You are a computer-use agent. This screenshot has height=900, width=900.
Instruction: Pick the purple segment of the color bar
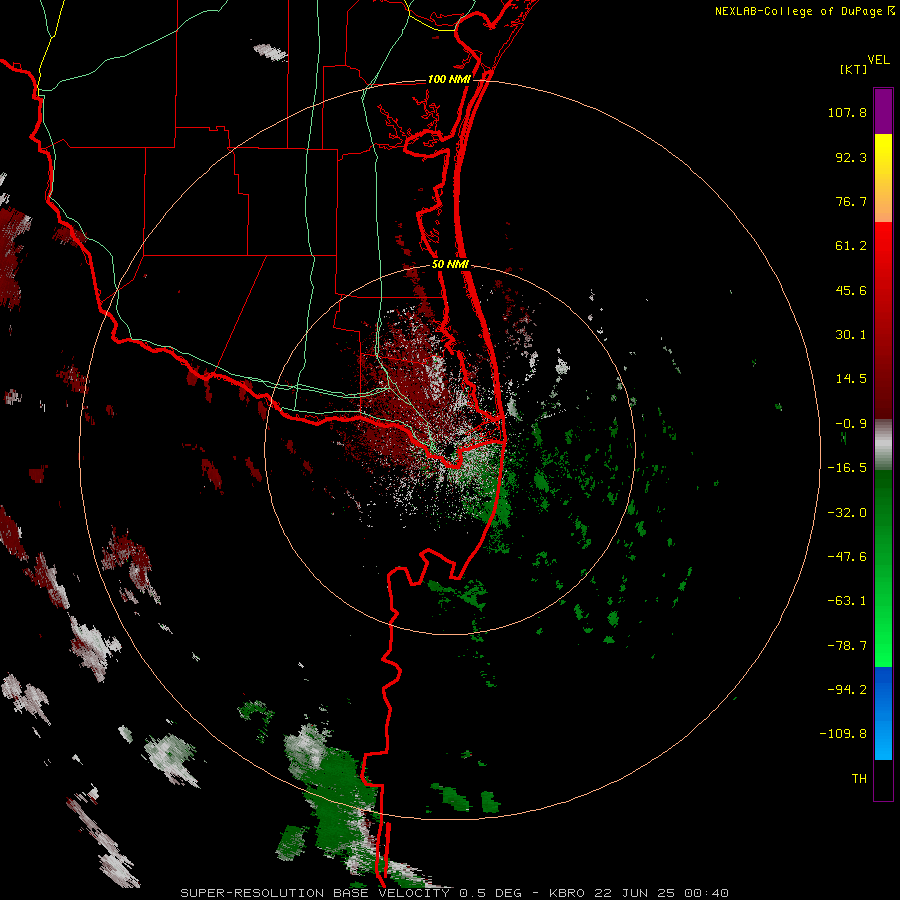(x=883, y=111)
